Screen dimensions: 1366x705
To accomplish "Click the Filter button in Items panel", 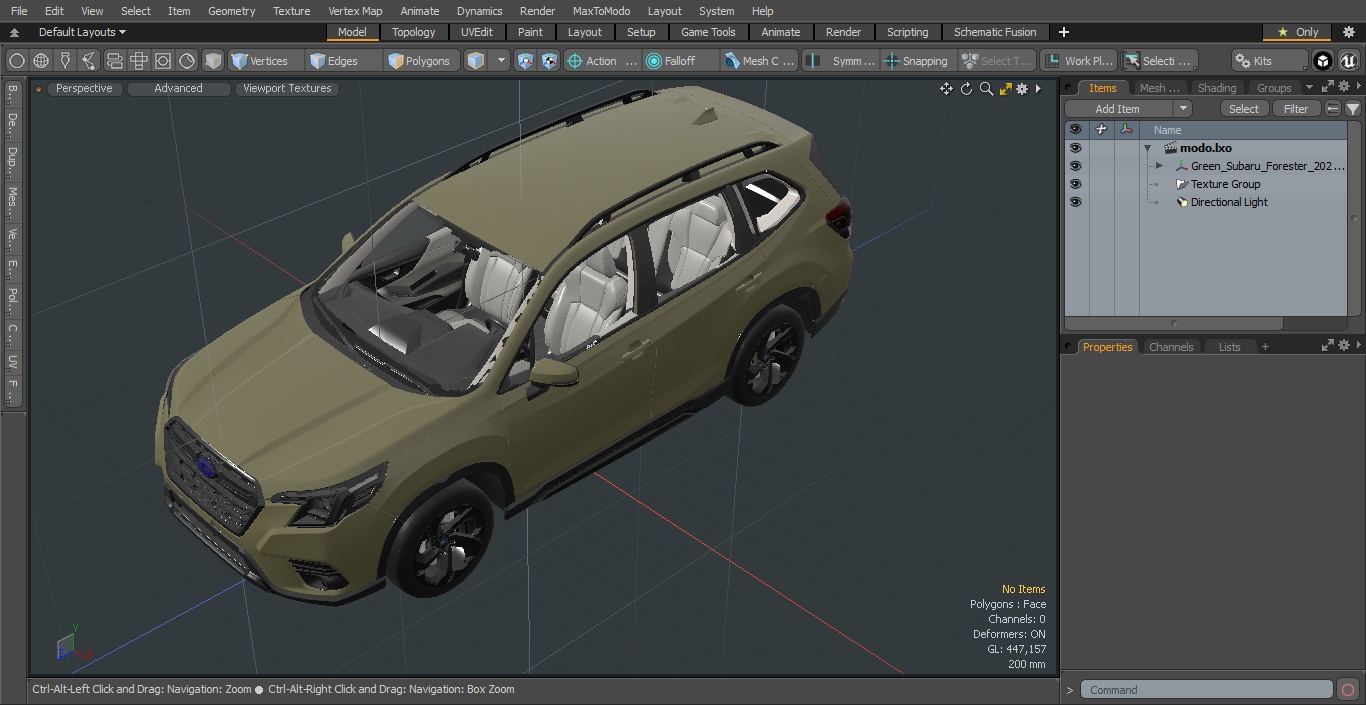I will [1296, 109].
